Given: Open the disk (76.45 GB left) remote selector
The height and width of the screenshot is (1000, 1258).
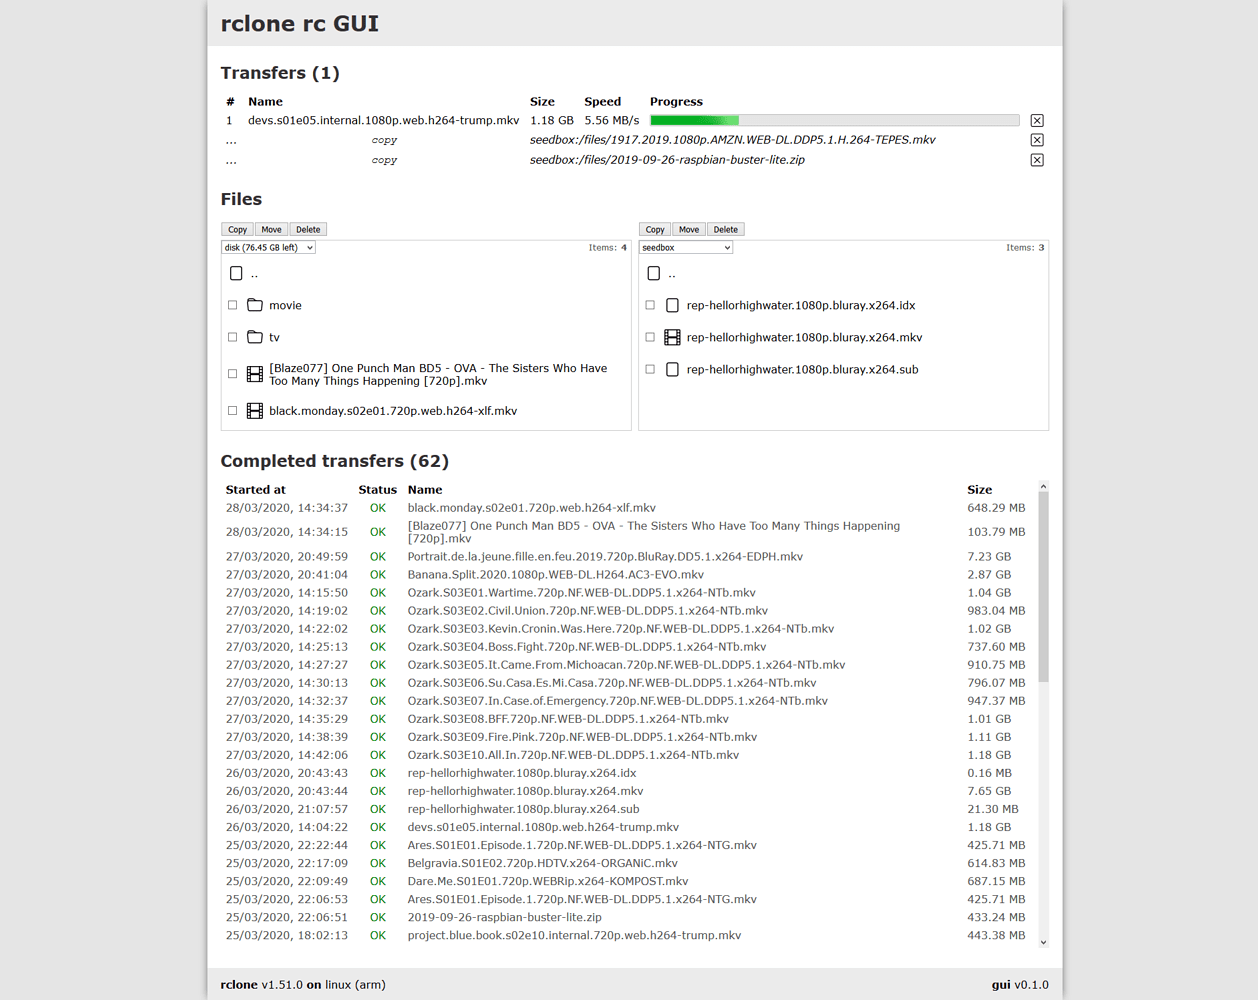Looking at the screenshot, I should pos(268,247).
